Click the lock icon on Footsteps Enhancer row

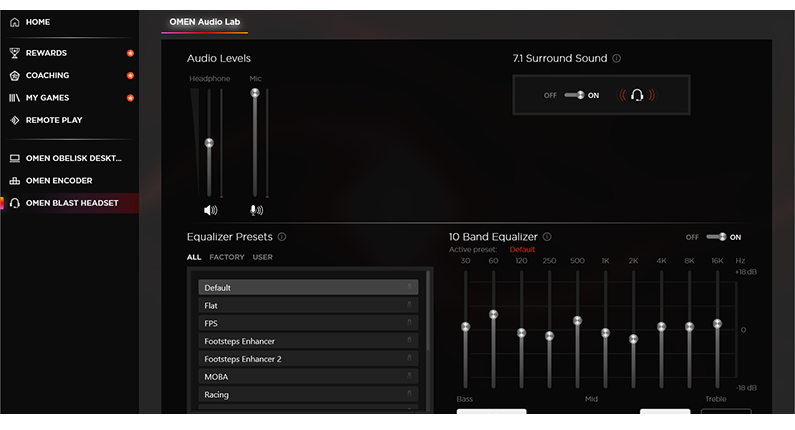[409, 340]
